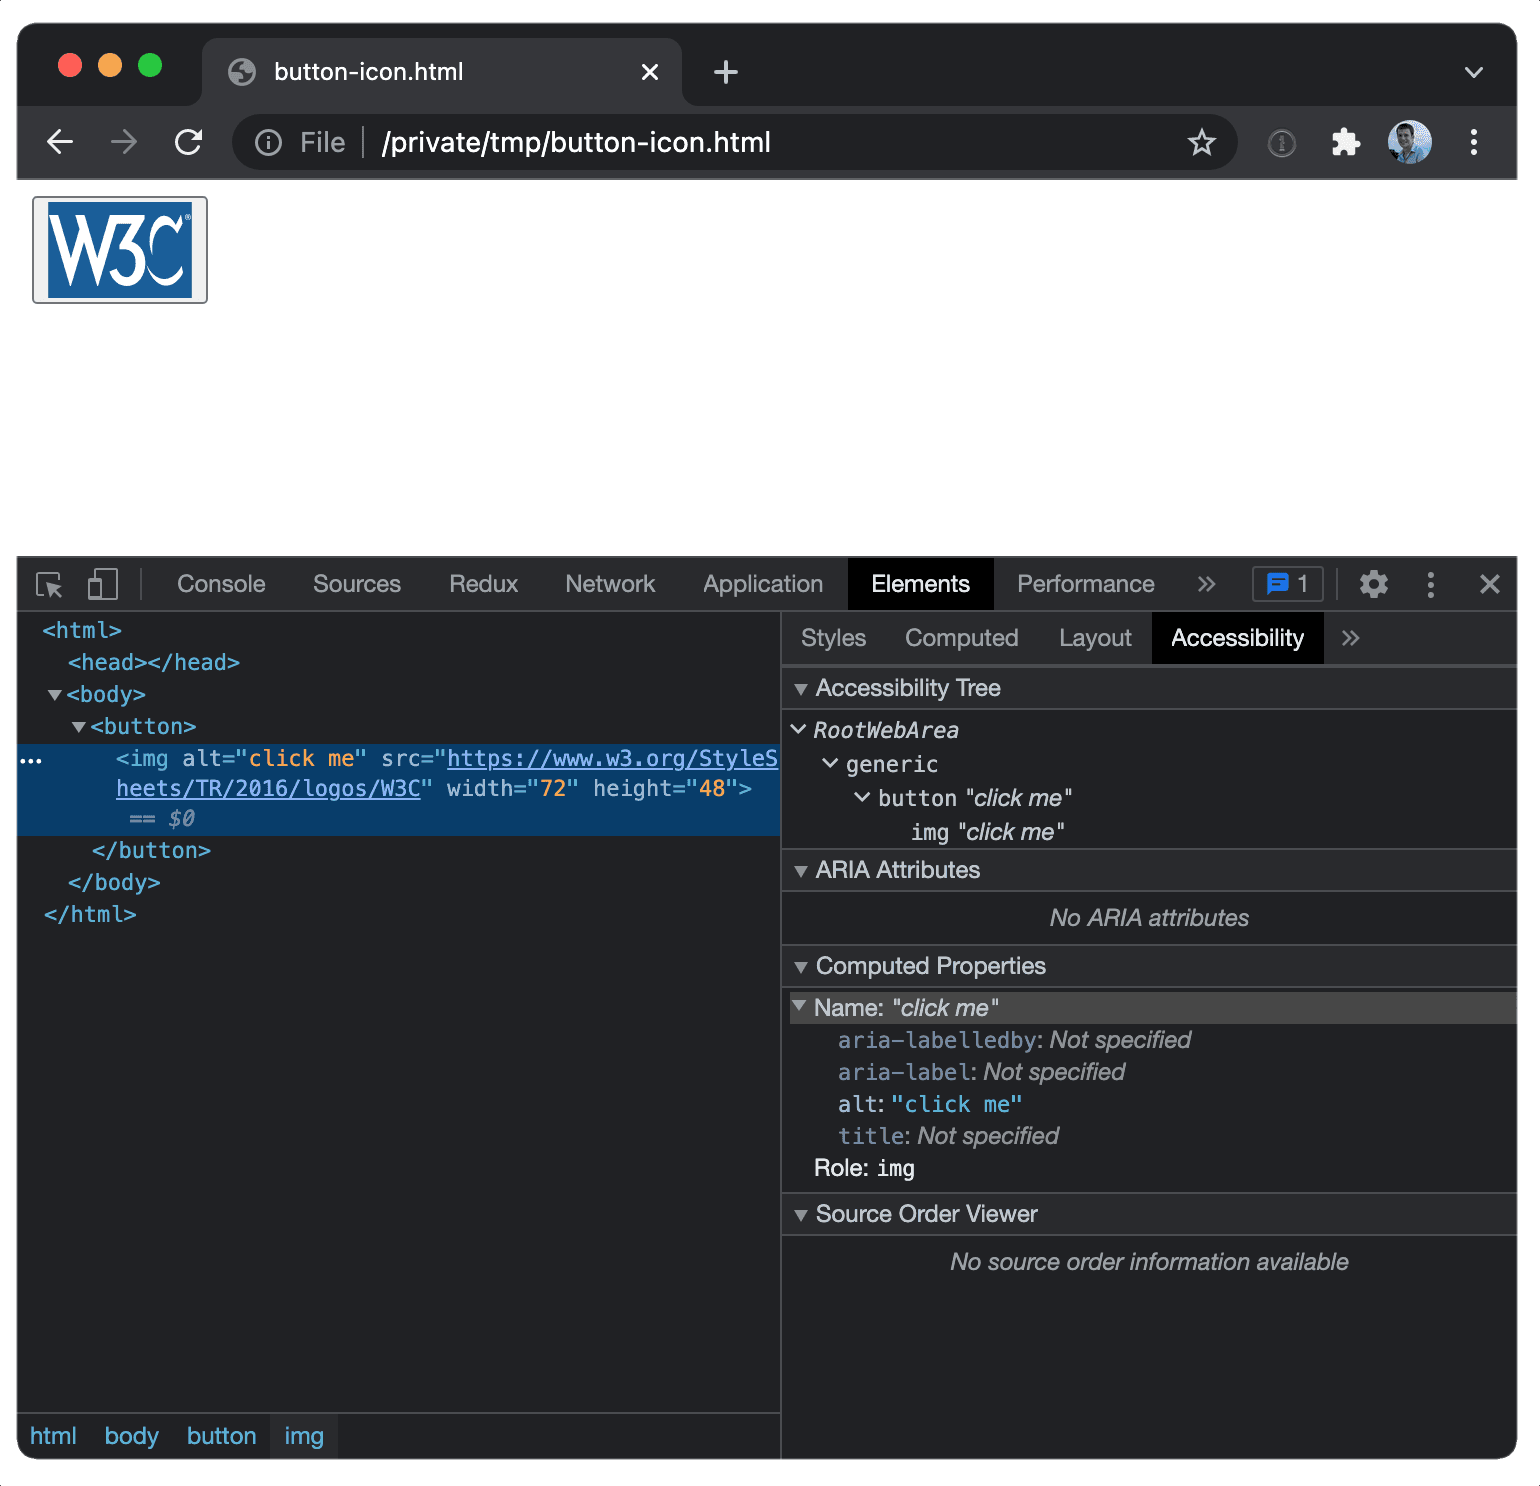Viewport: 1540px width, 1486px height.
Task: Open the Redux tab
Action: (484, 584)
